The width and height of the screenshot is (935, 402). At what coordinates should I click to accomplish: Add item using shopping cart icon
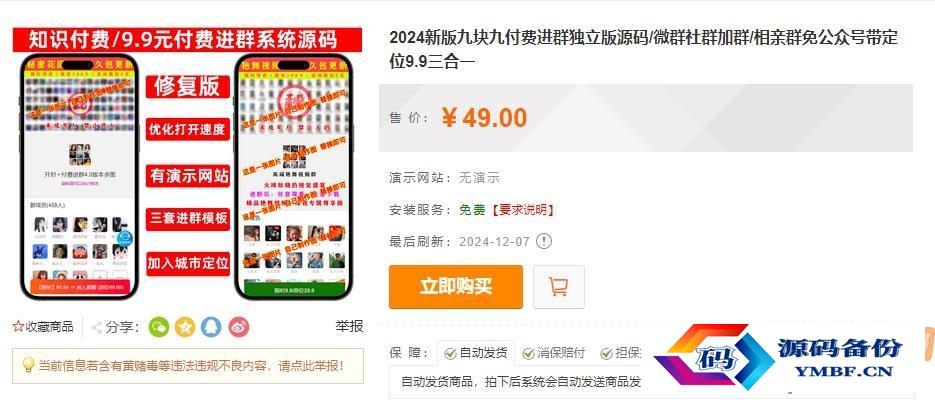pos(559,287)
